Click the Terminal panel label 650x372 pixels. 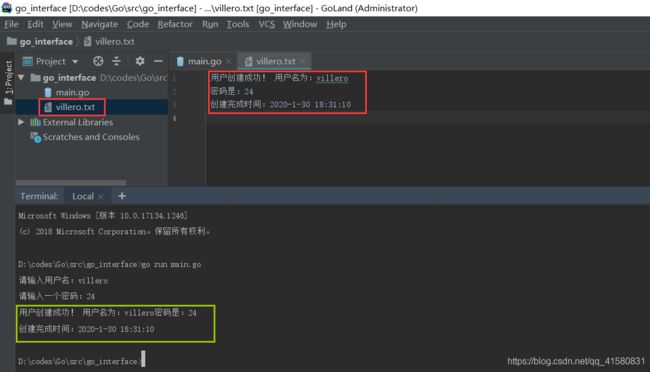(39, 196)
